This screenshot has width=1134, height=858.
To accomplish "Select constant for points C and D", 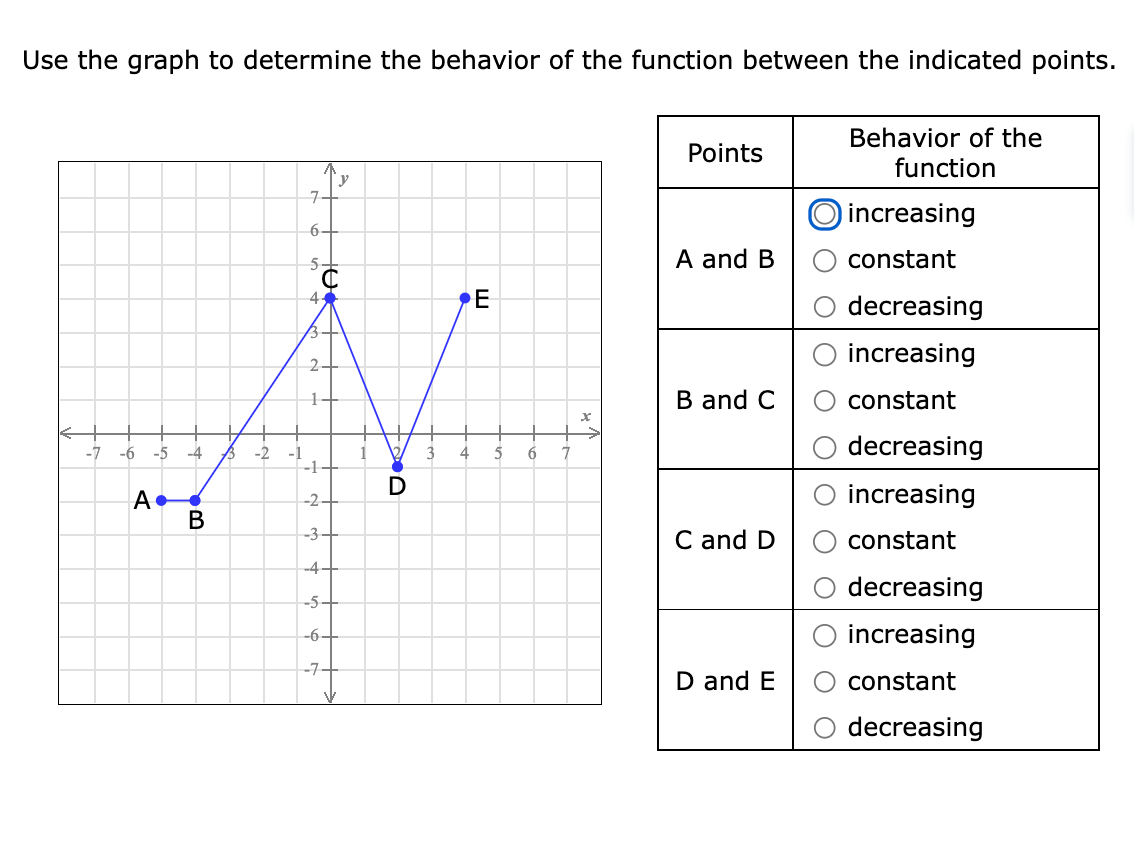I will tap(823, 540).
